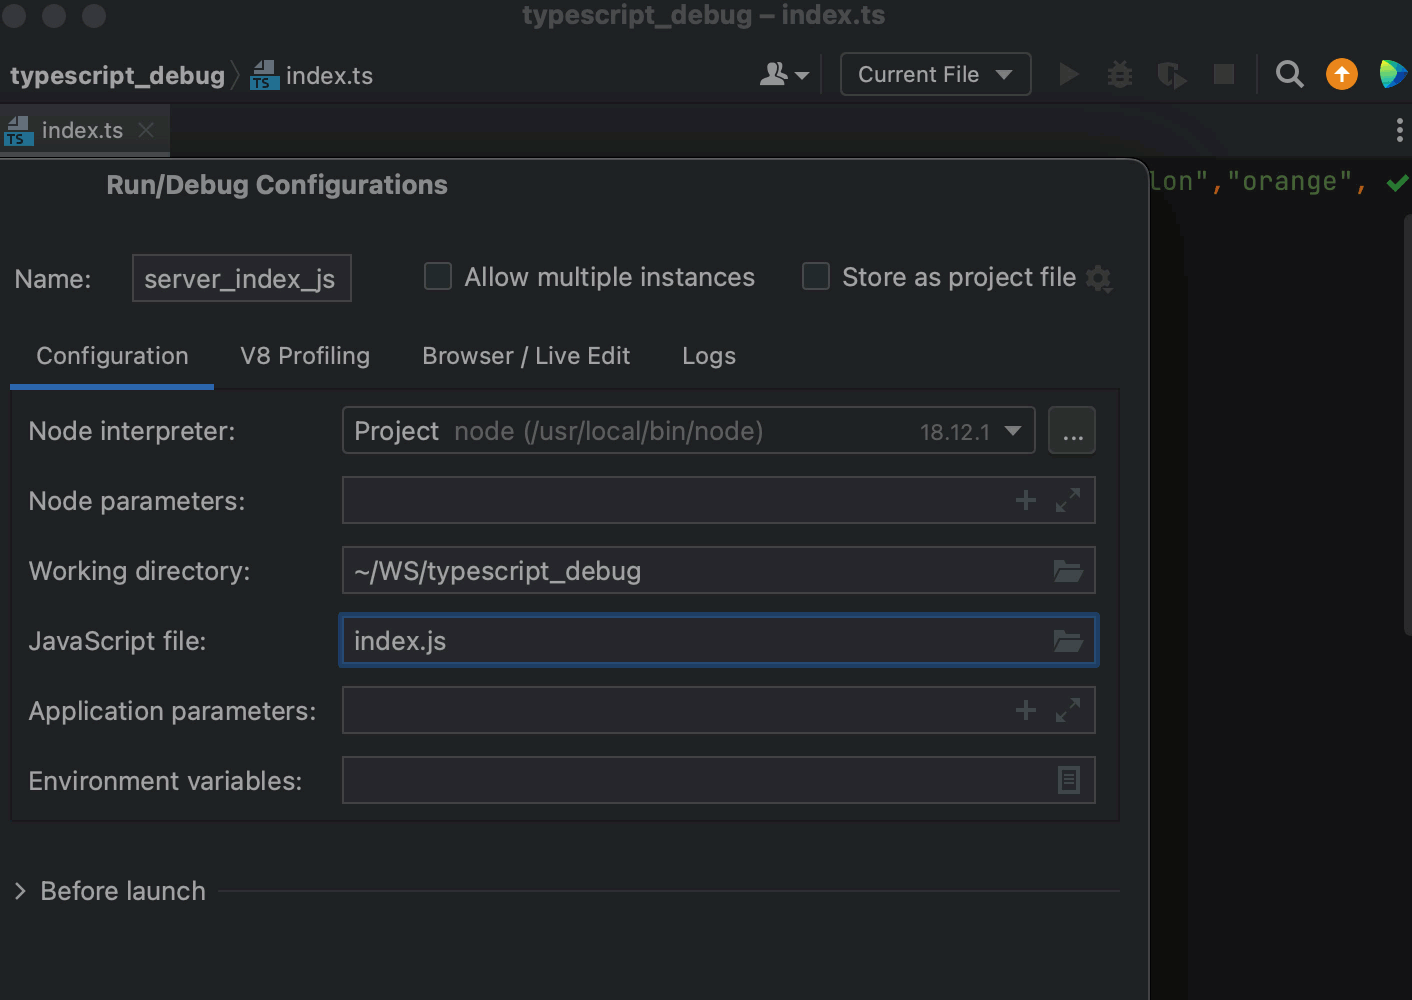
Task: Open the Search Everywhere magnifier
Action: (x=1290, y=75)
